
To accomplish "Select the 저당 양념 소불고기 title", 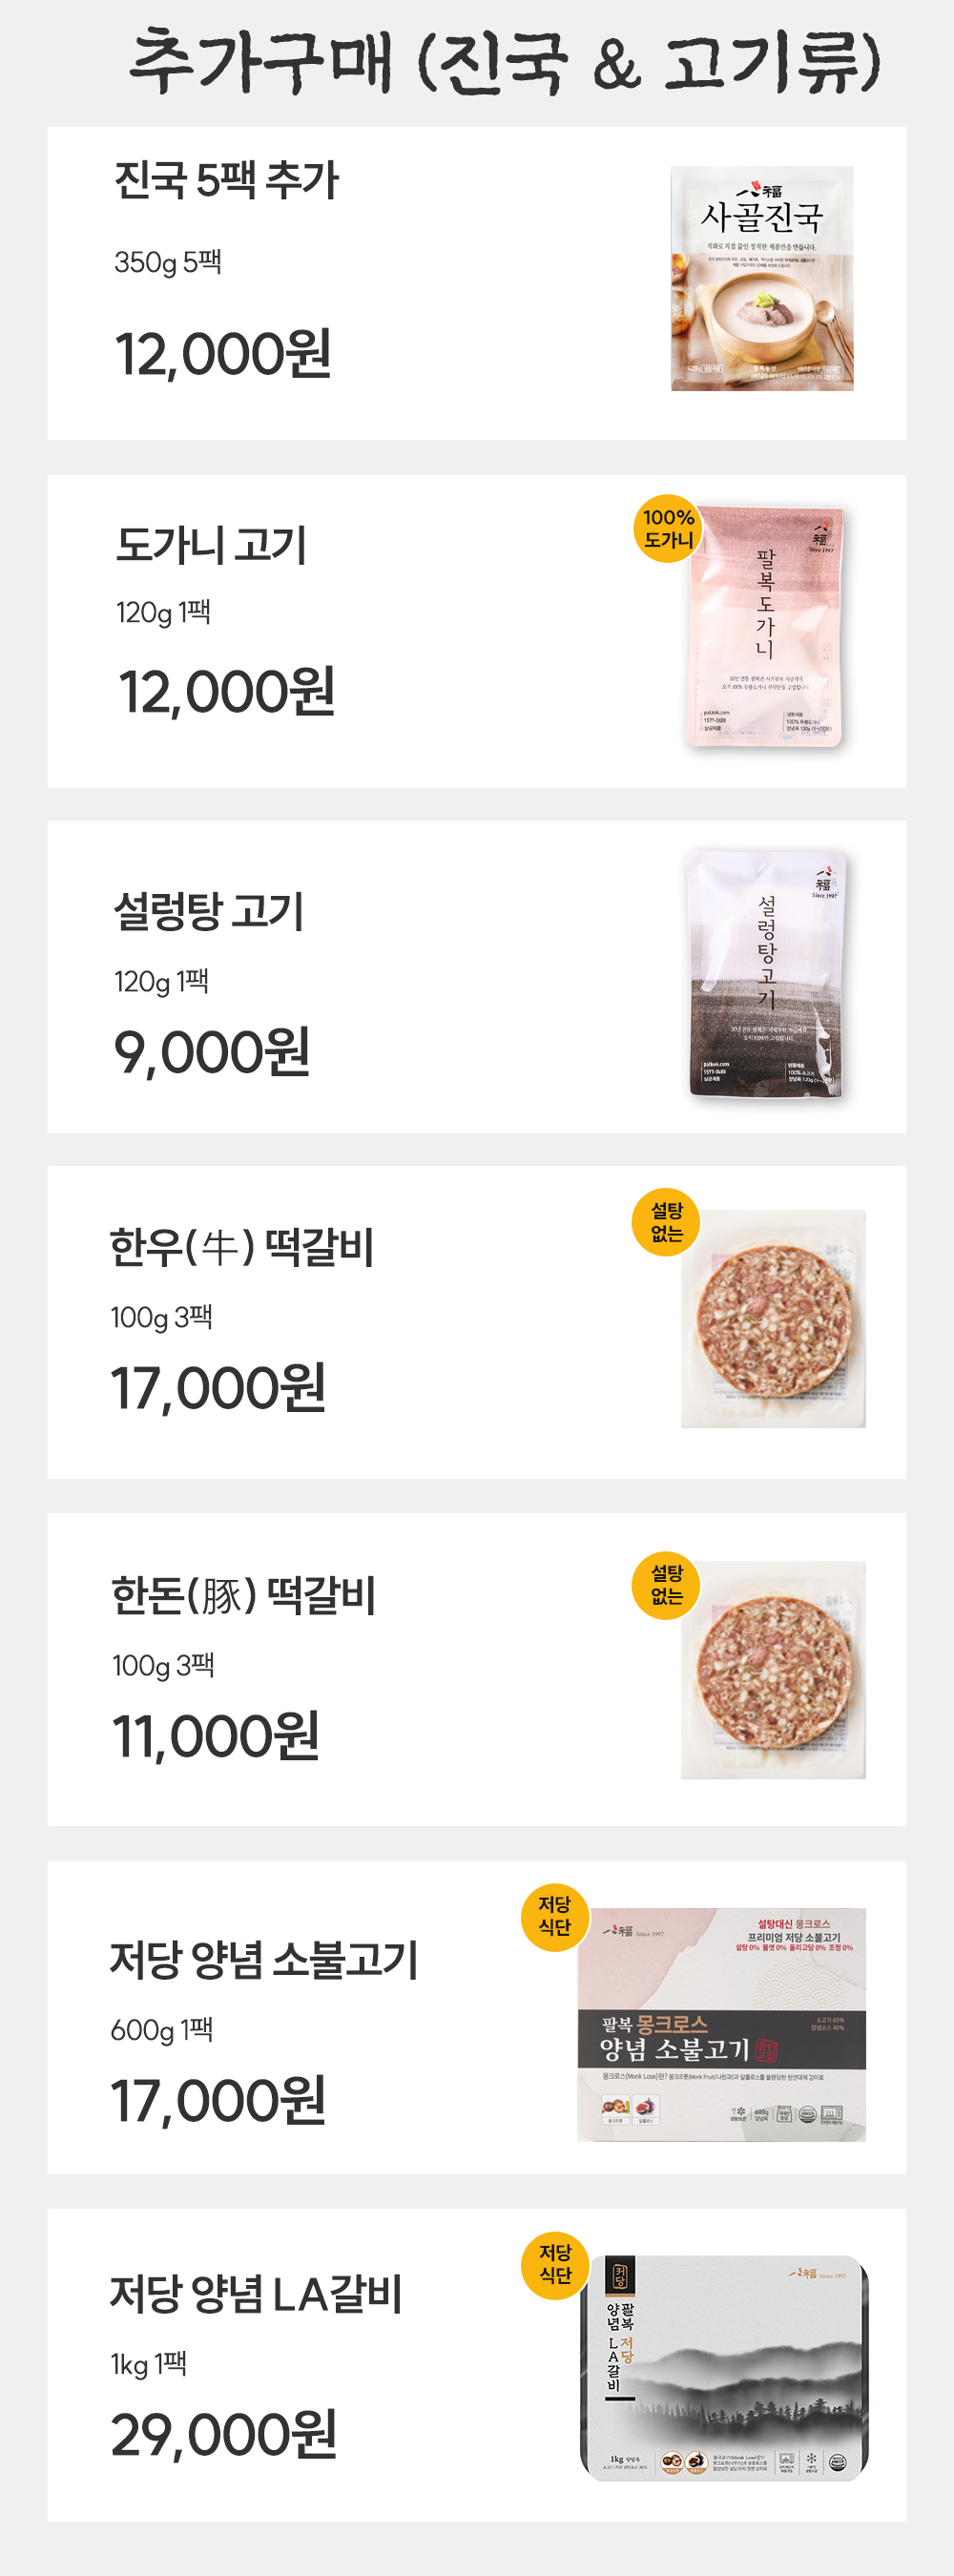I will coord(264,1960).
